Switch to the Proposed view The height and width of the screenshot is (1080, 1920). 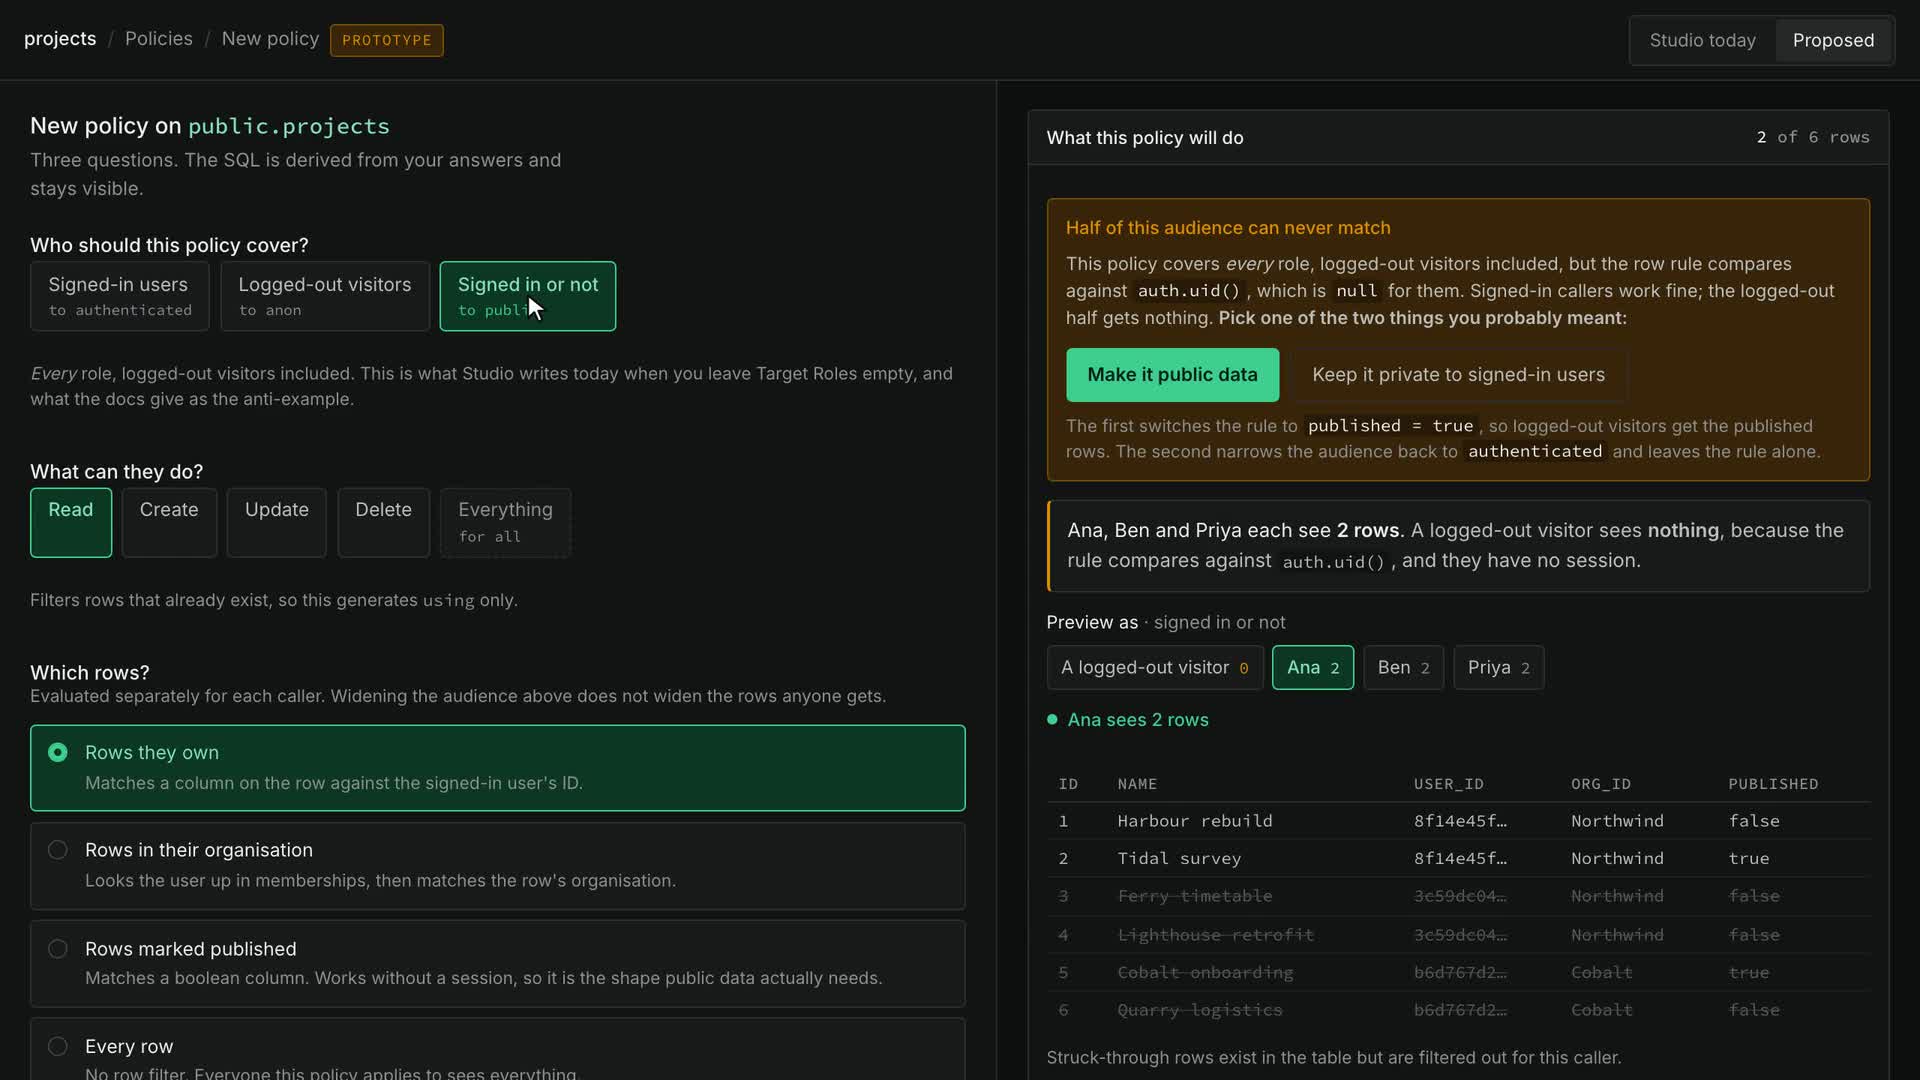pyautogui.click(x=1833, y=40)
